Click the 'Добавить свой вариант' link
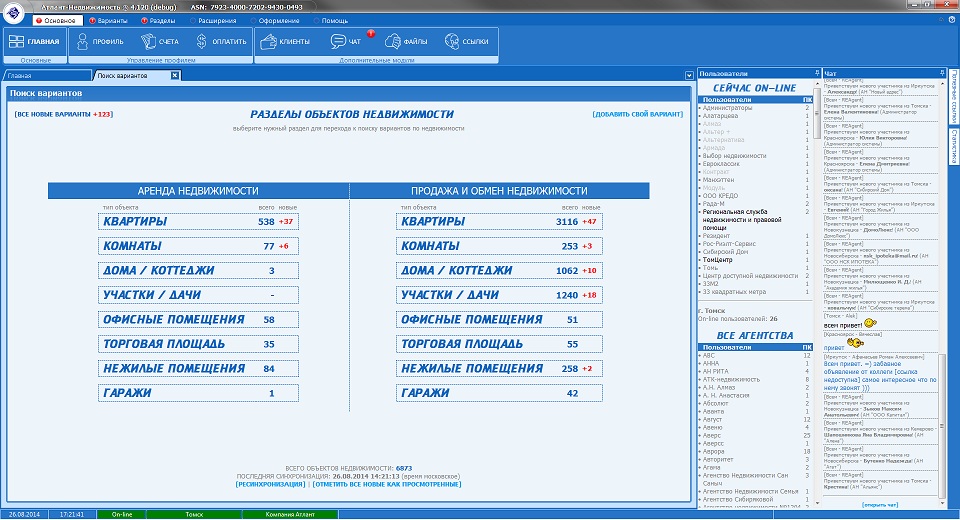 637,115
